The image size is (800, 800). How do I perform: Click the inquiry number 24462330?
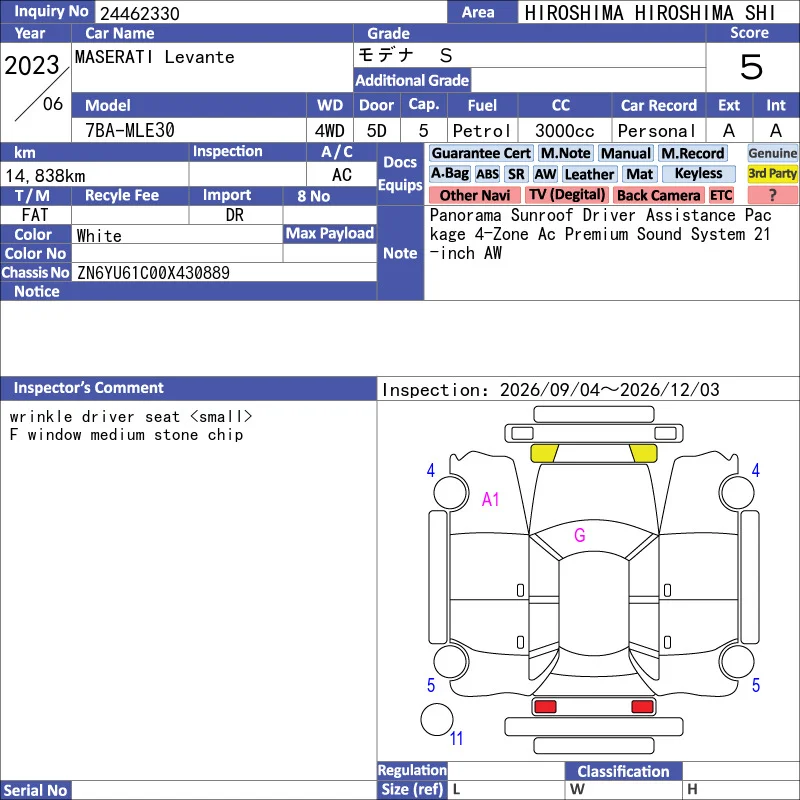pyautogui.click(x=140, y=13)
